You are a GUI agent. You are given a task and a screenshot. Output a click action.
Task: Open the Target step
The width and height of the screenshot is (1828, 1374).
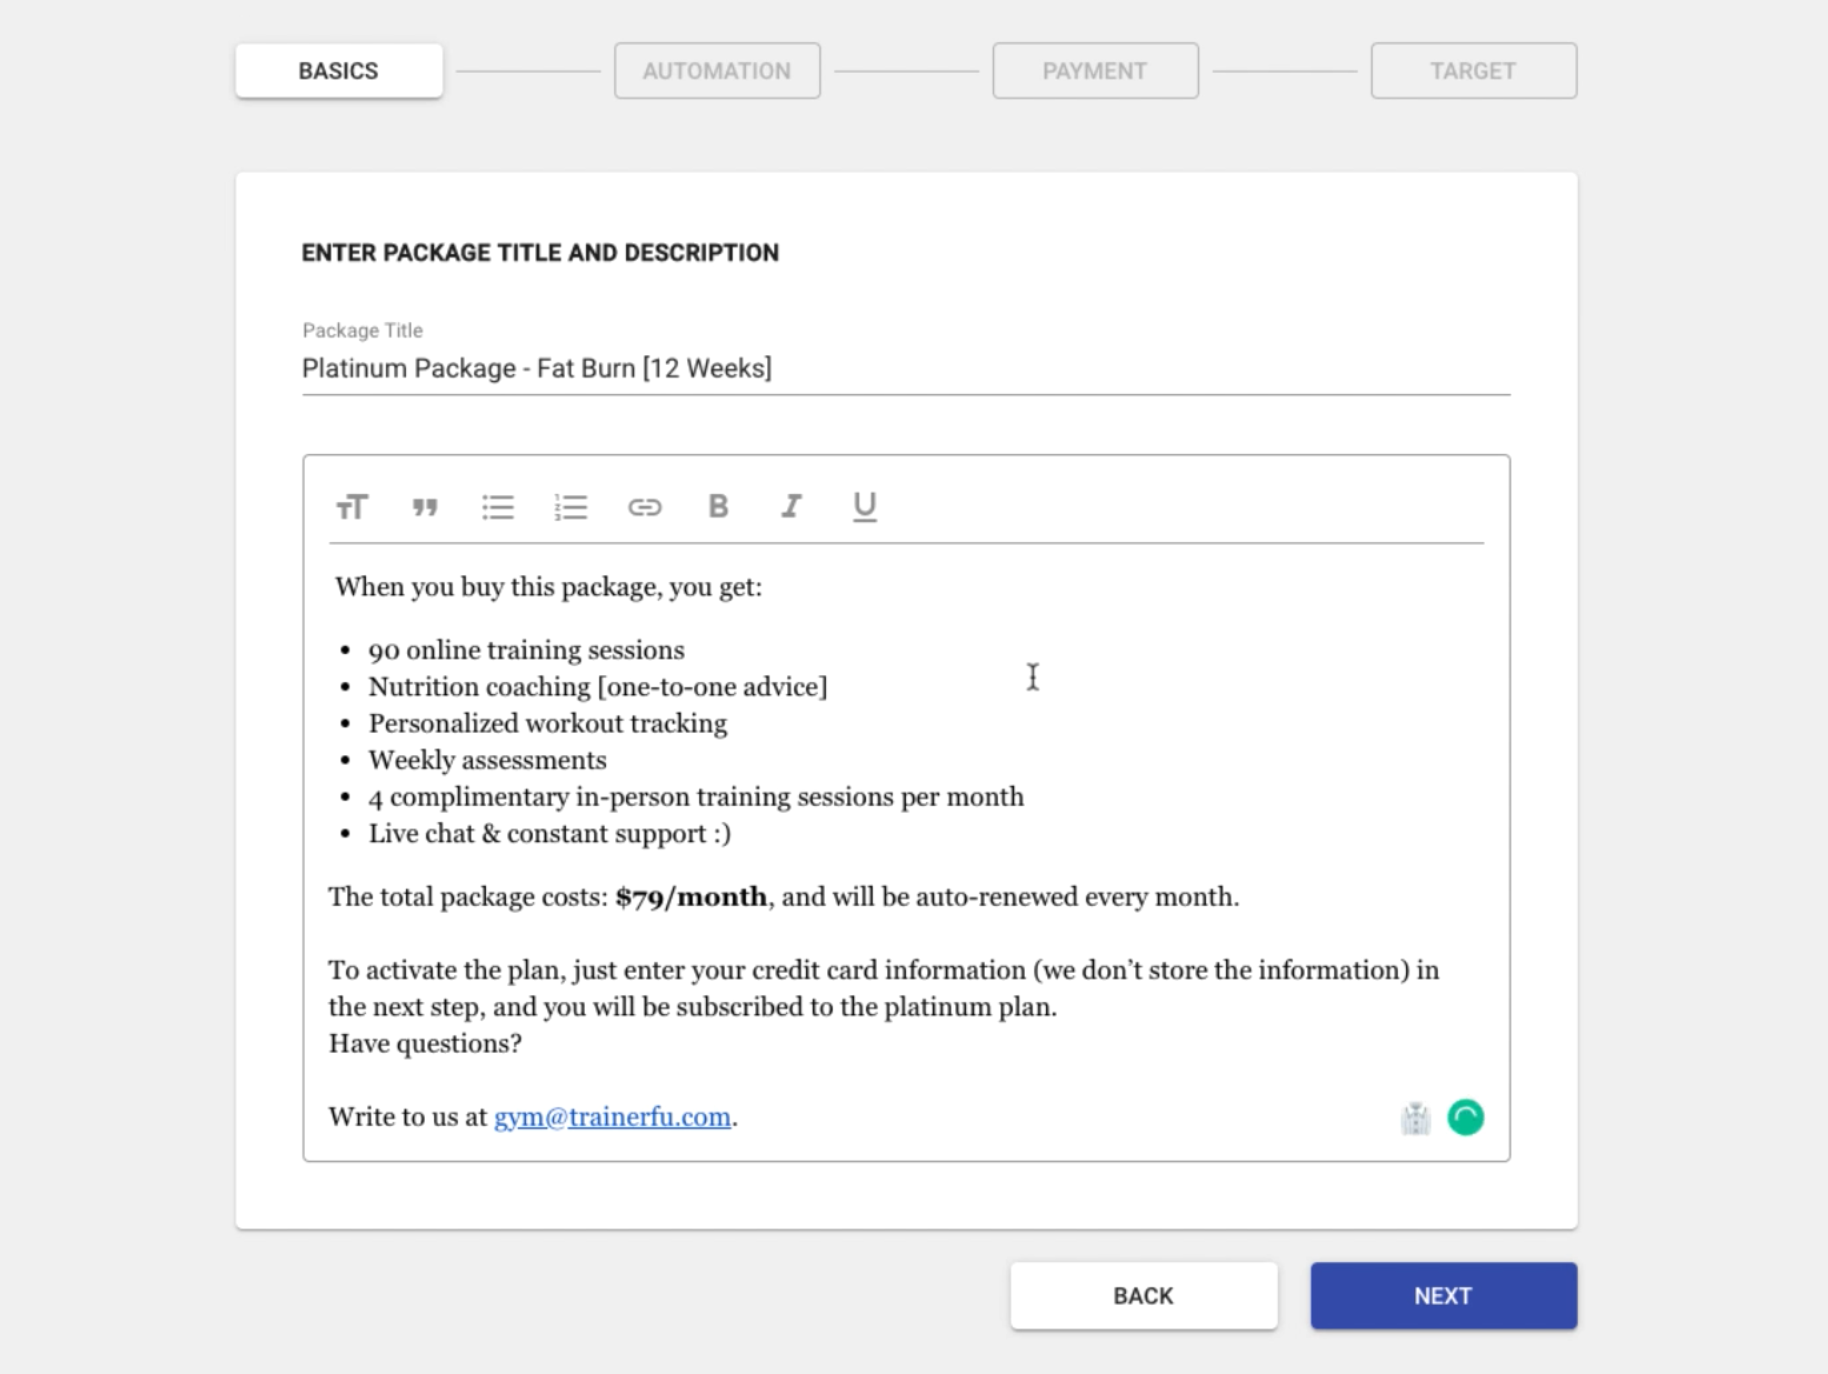1473,71
